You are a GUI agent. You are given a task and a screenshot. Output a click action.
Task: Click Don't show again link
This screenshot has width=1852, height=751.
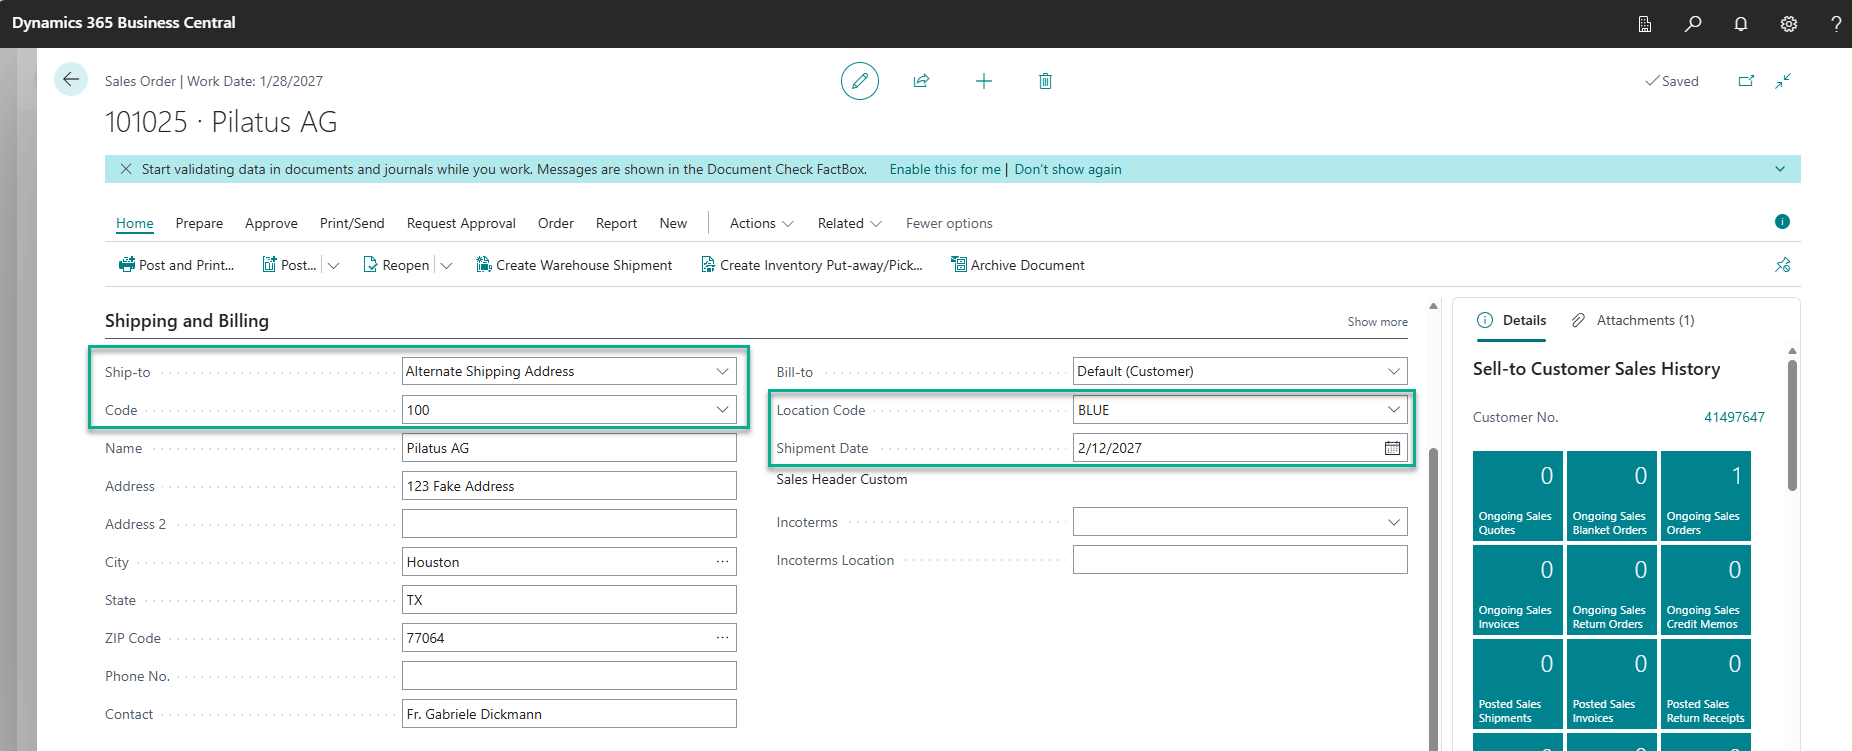[1068, 169]
